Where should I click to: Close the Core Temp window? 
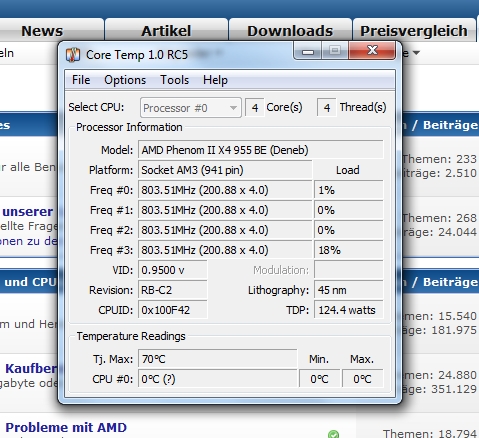click(x=372, y=51)
